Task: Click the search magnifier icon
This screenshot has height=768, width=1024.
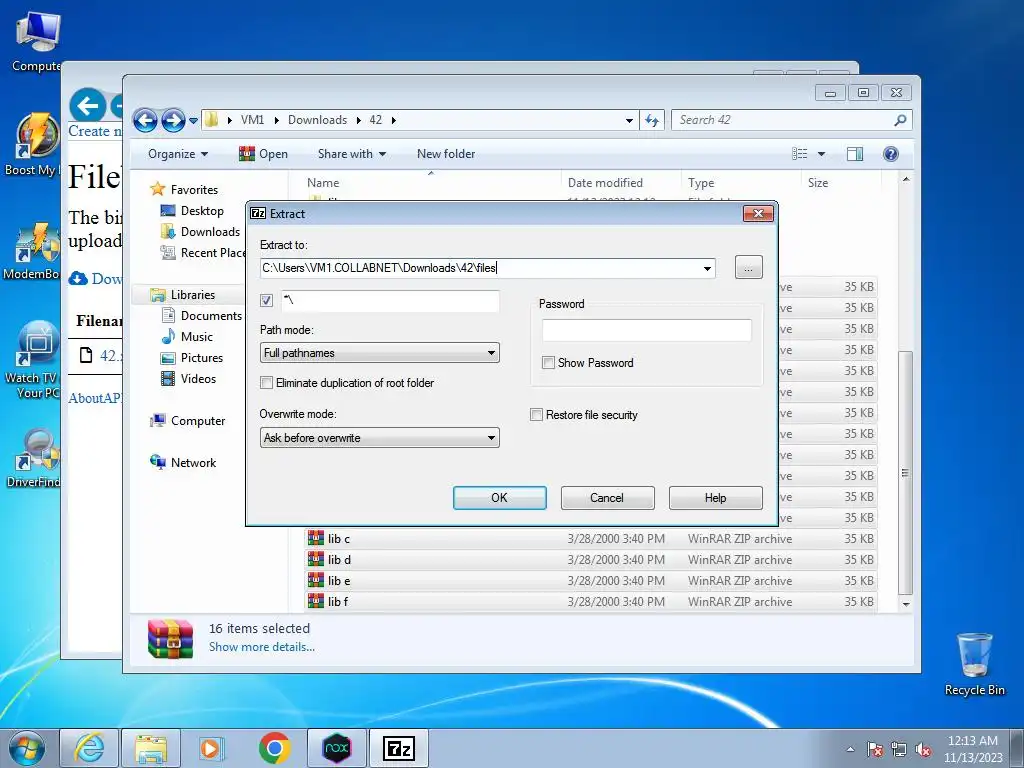Action: click(x=901, y=120)
